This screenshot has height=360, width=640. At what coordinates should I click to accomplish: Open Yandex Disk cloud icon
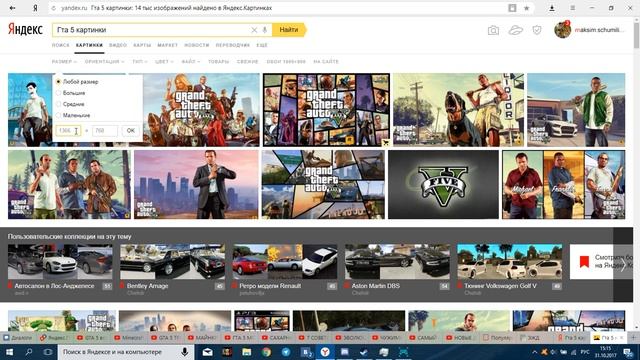(516, 30)
